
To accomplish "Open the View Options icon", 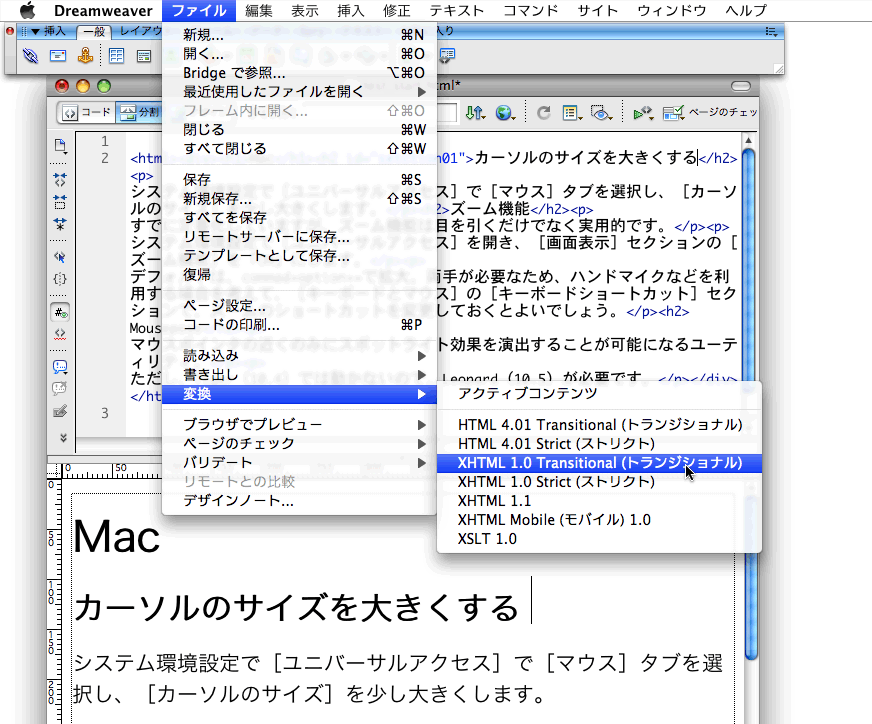I will coord(572,113).
